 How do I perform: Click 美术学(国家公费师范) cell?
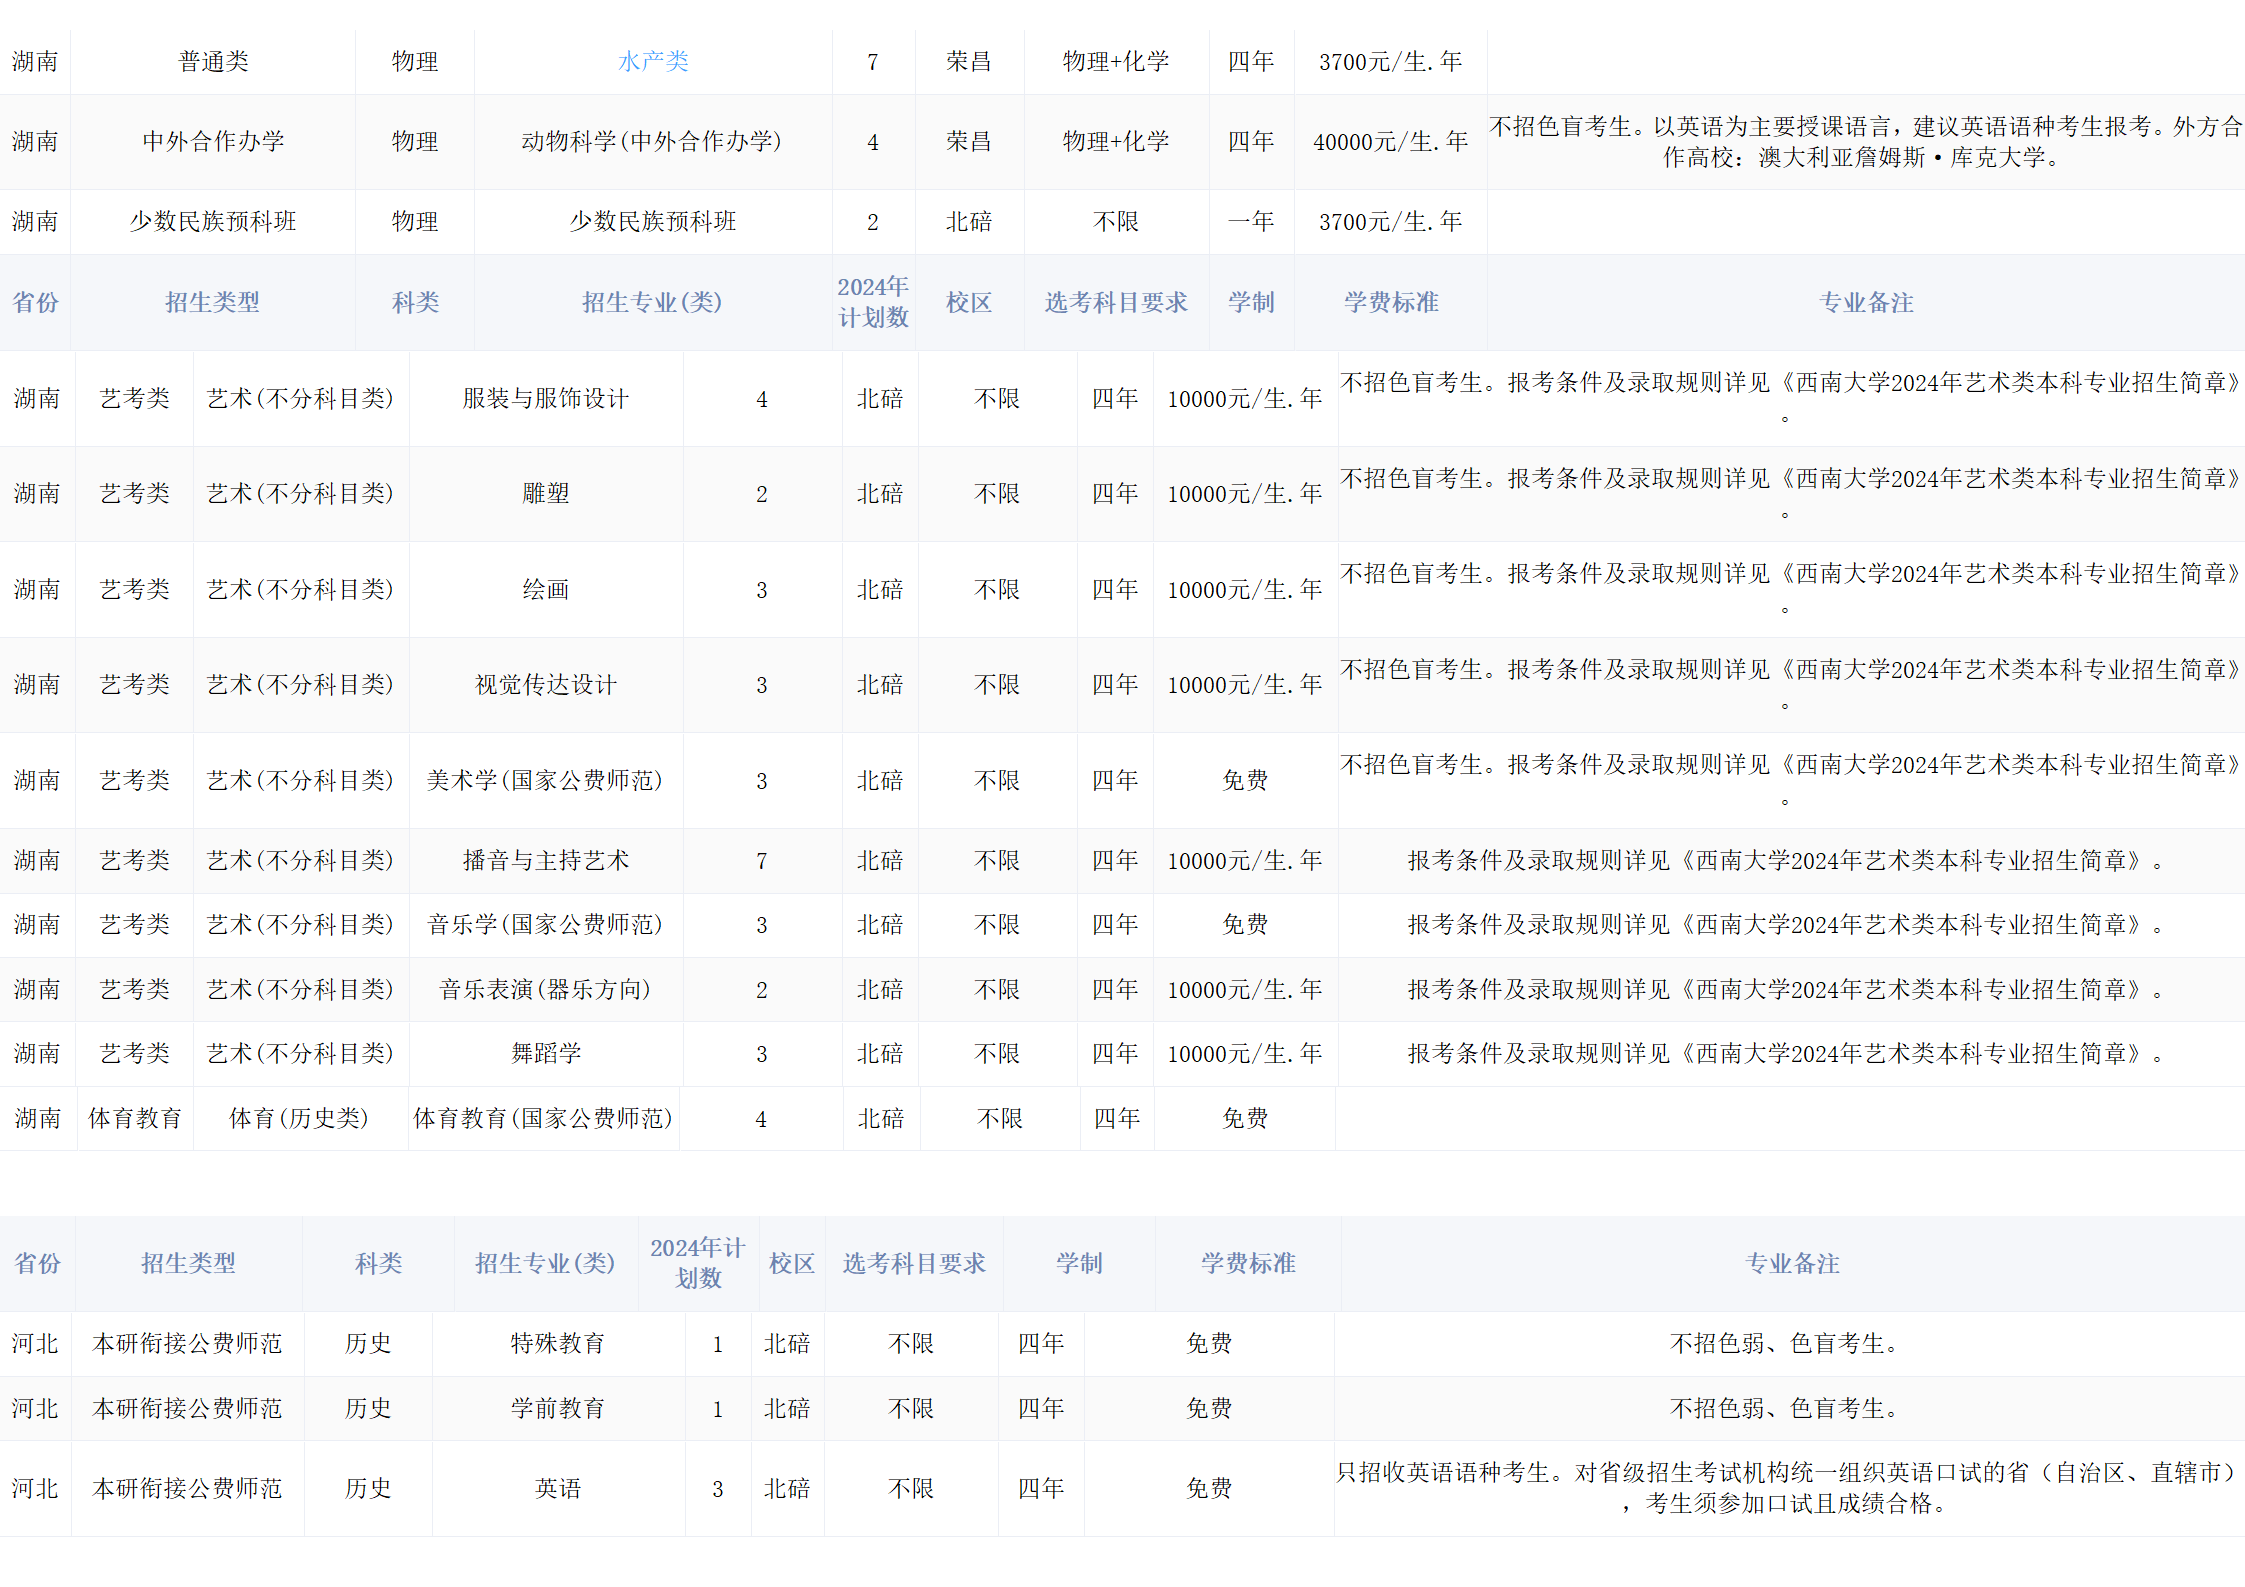545,781
